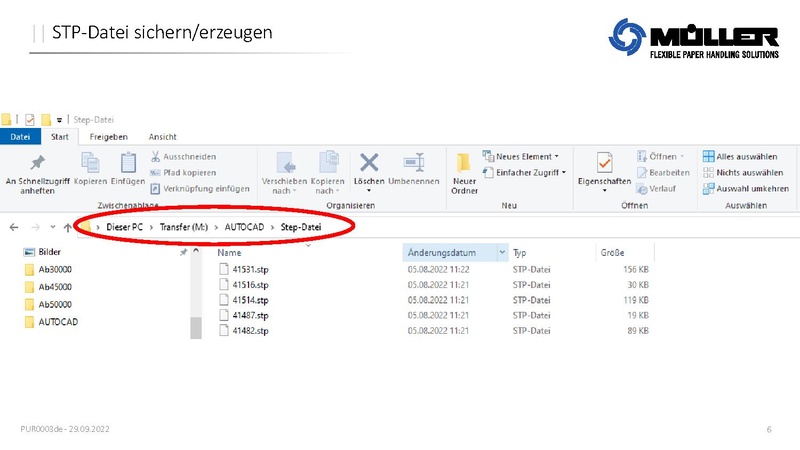Select the file 41531.stp
The width and height of the screenshot is (800, 450).
[x=250, y=269]
